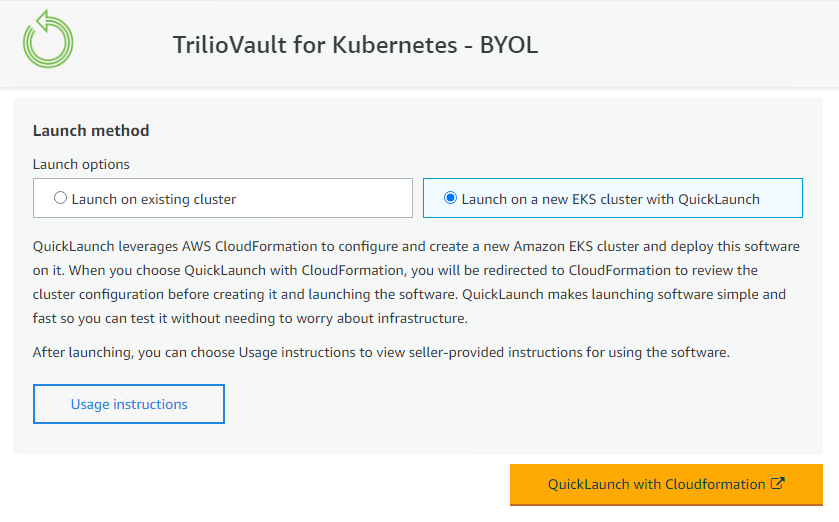This screenshot has height=522, width=839.
Task: Select the new EKS cluster QuickLaunch radio button
Action: coord(450,199)
